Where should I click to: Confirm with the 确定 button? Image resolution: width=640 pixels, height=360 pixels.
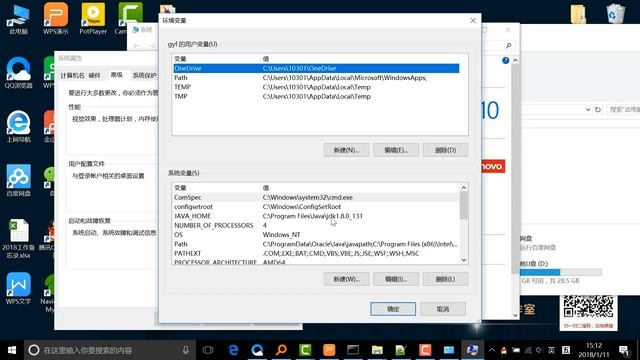click(393, 309)
